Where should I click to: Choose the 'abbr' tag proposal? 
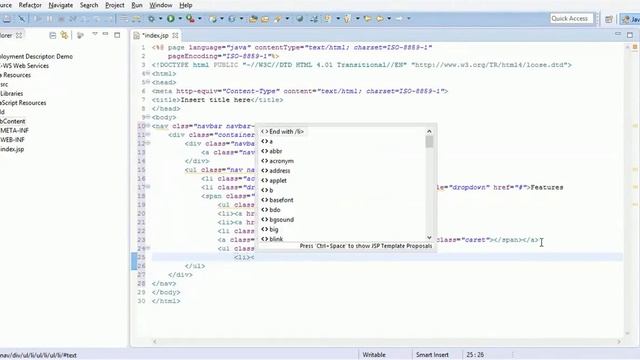tap(272, 151)
